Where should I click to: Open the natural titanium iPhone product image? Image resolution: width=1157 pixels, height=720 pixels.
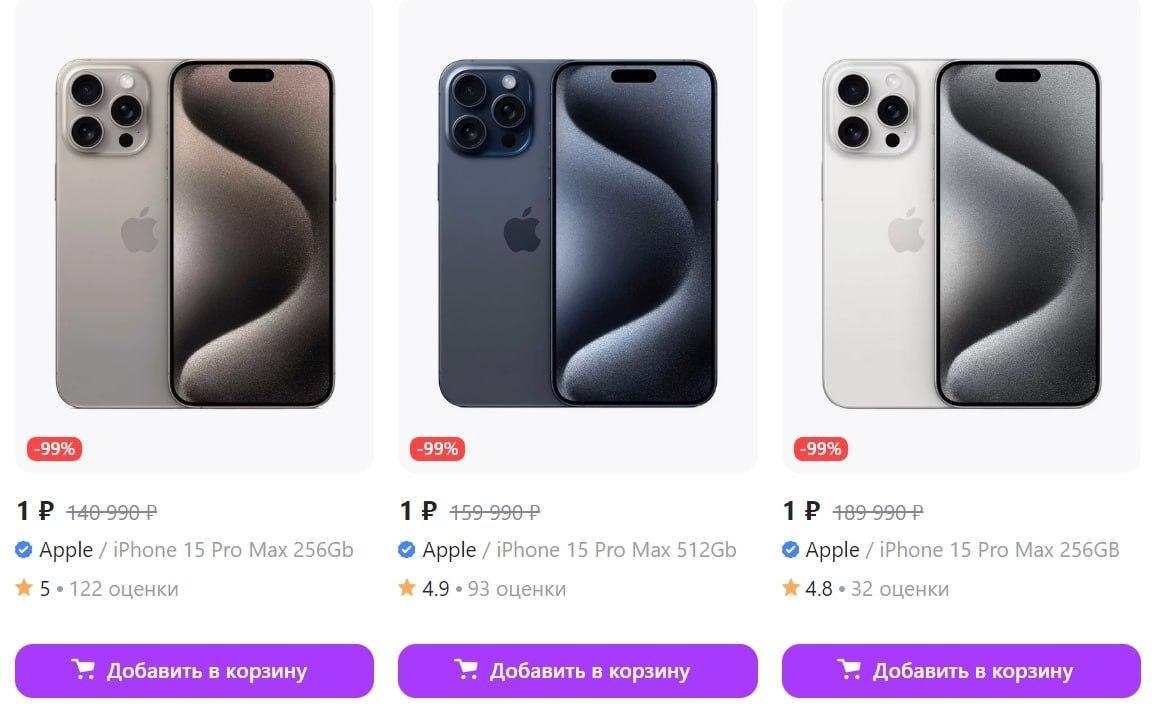tap(195, 233)
